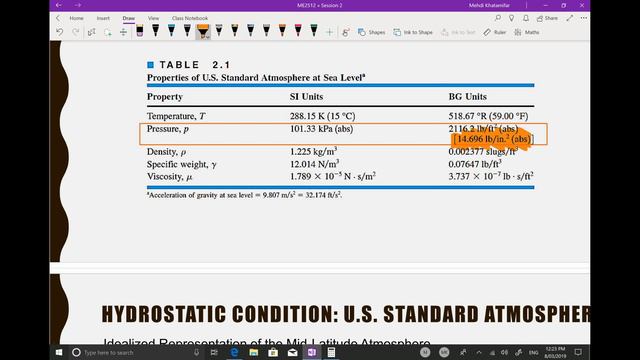
Task: Toggle the Ruler tool
Action: pos(494,32)
